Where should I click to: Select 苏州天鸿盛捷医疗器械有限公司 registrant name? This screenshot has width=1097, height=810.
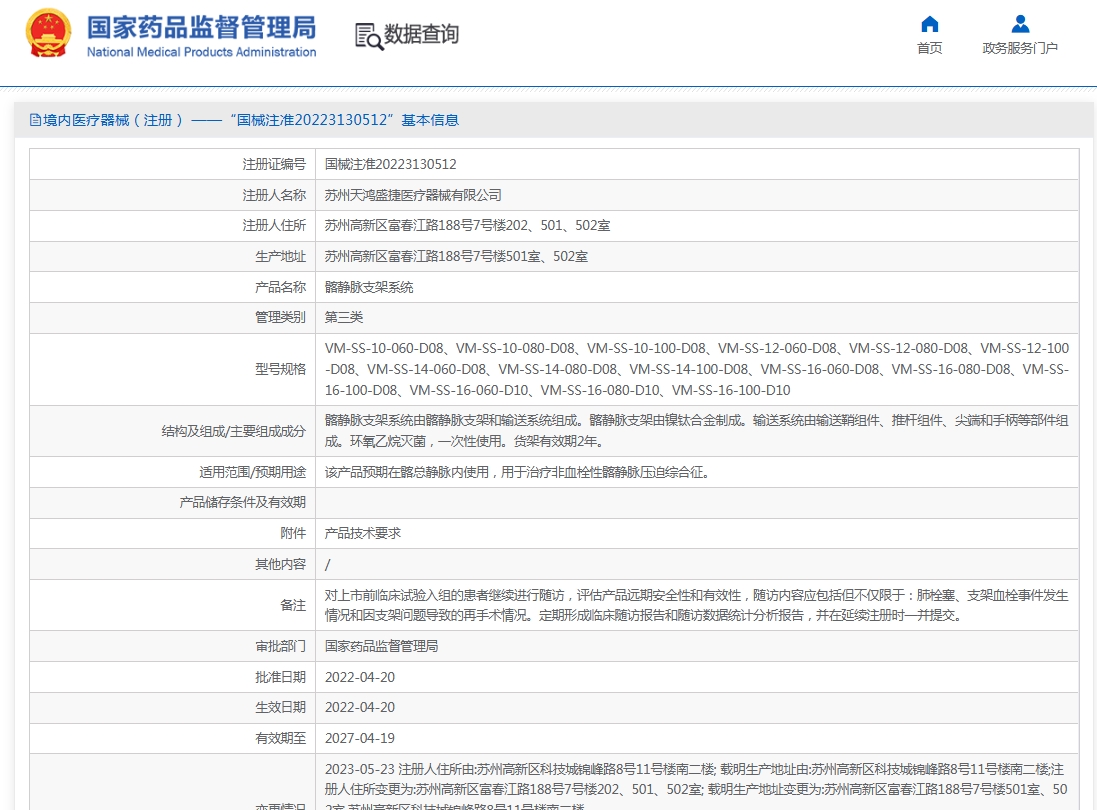point(413,195)
